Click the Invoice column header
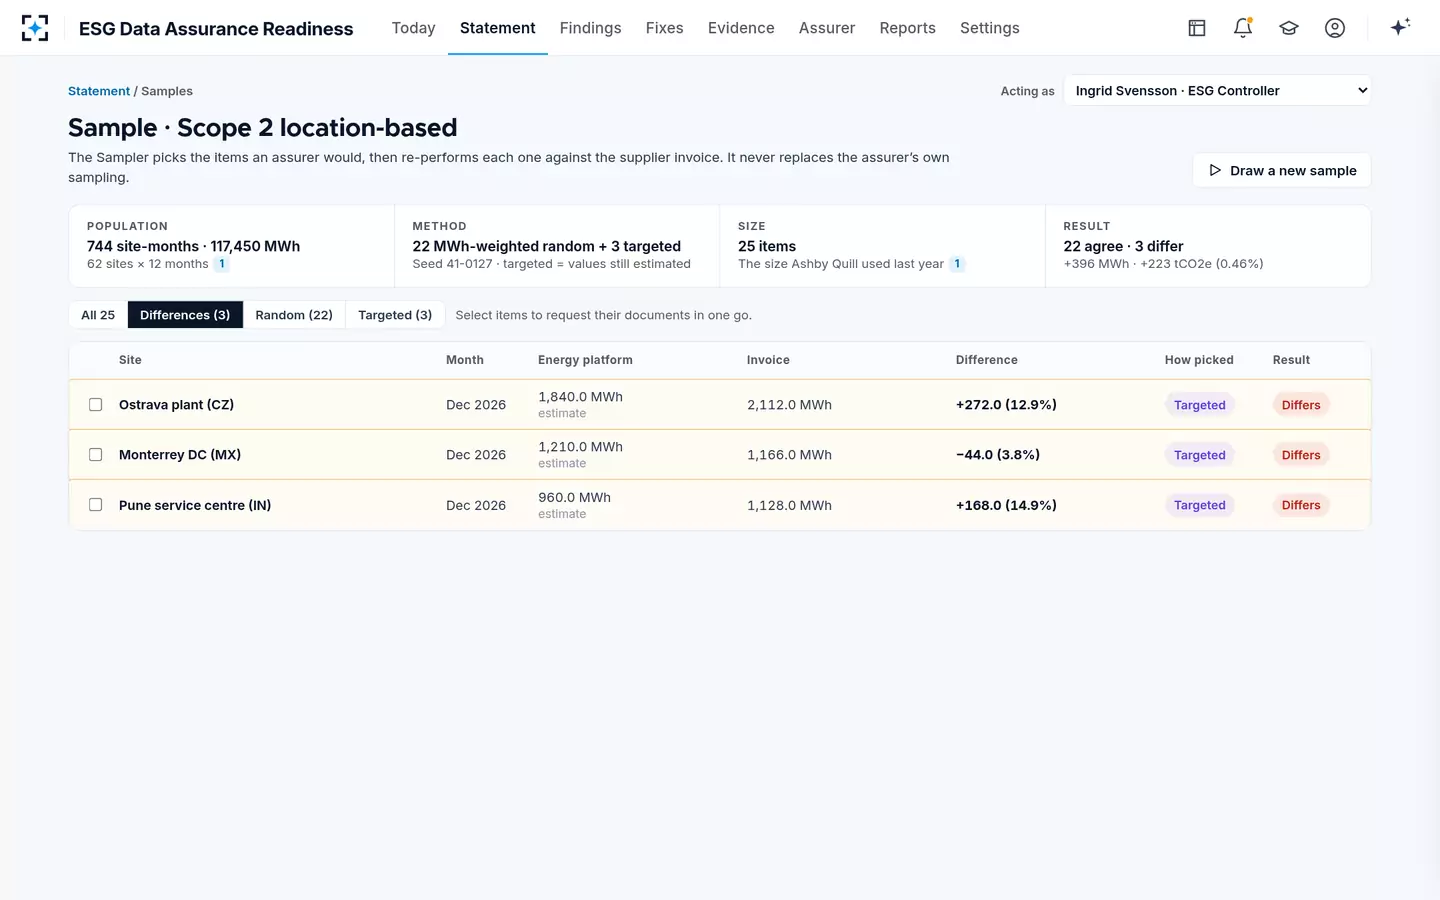This screenshot has height=900, width=1440. (x=768, y=360)
